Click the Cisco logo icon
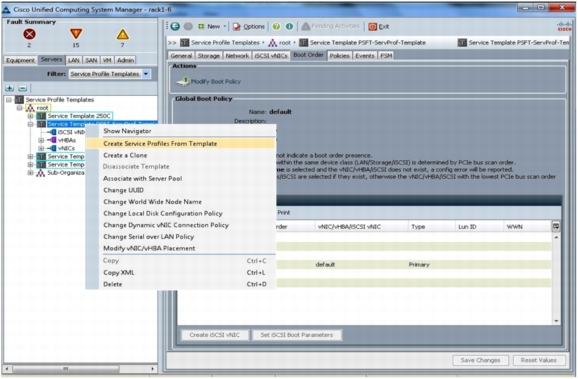The width and height of the screenshot is (578, 379). coord(564,27)
